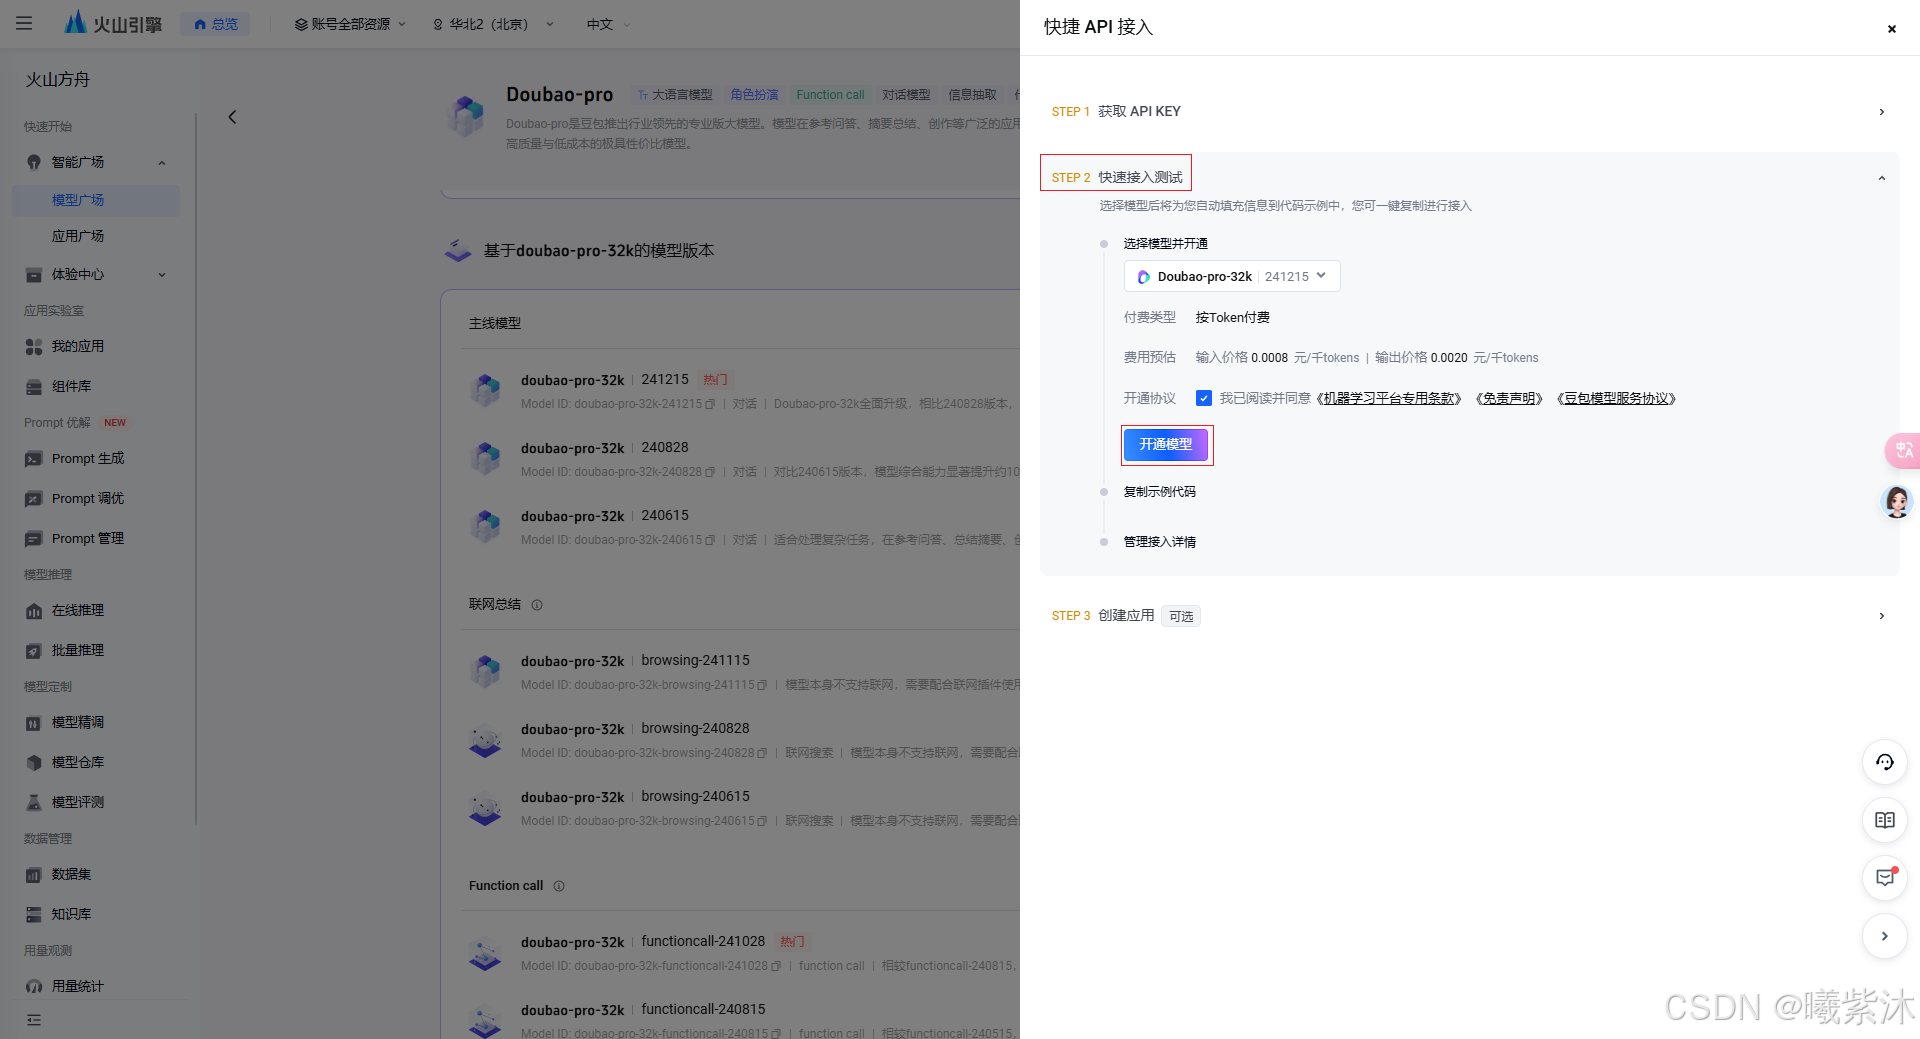
Task: Collapse STEP 2 快速接入测试
Action: point(1882,178)
